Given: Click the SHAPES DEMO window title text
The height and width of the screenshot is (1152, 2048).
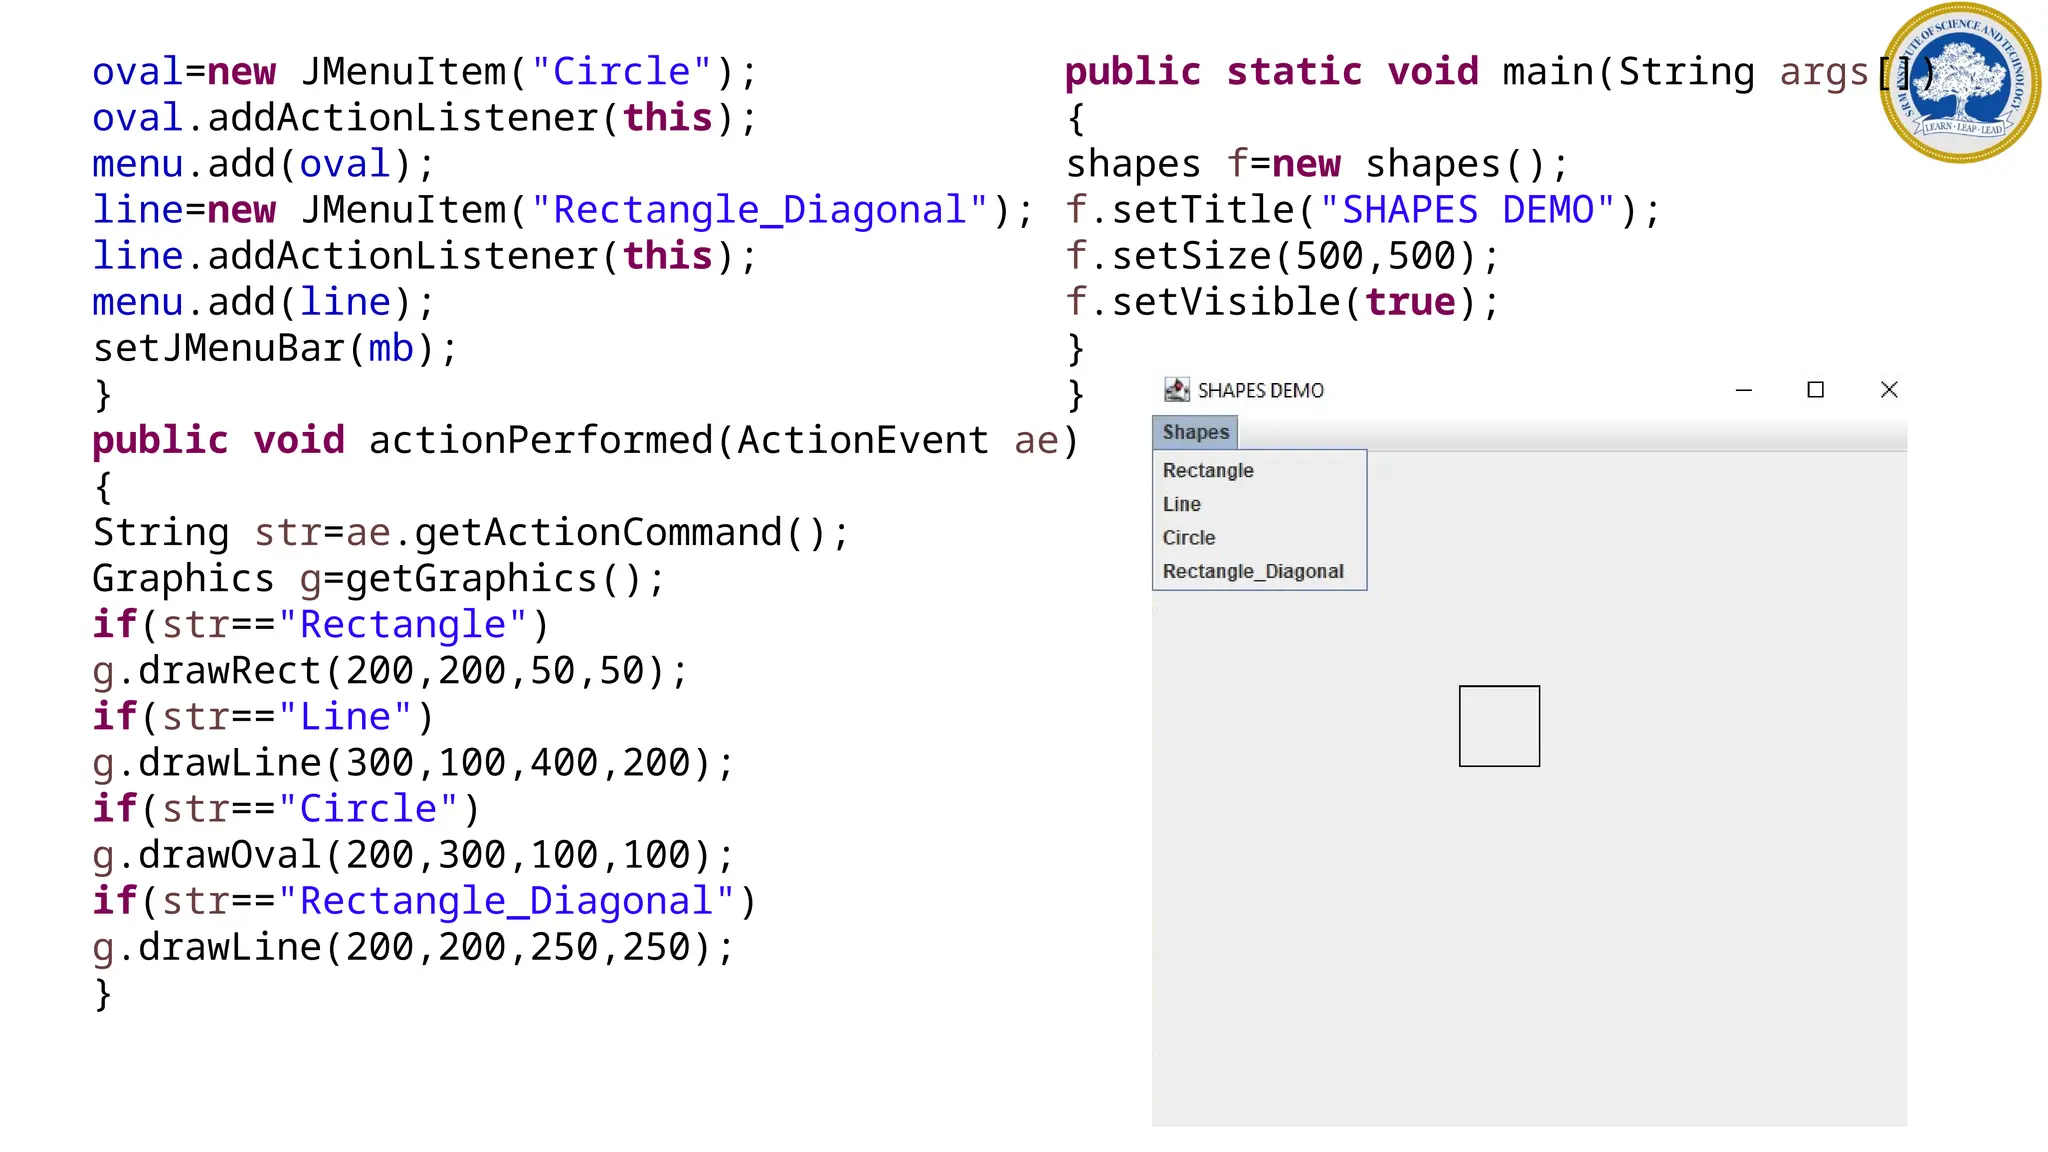Looking at the screenshot, I should 1261,391.
